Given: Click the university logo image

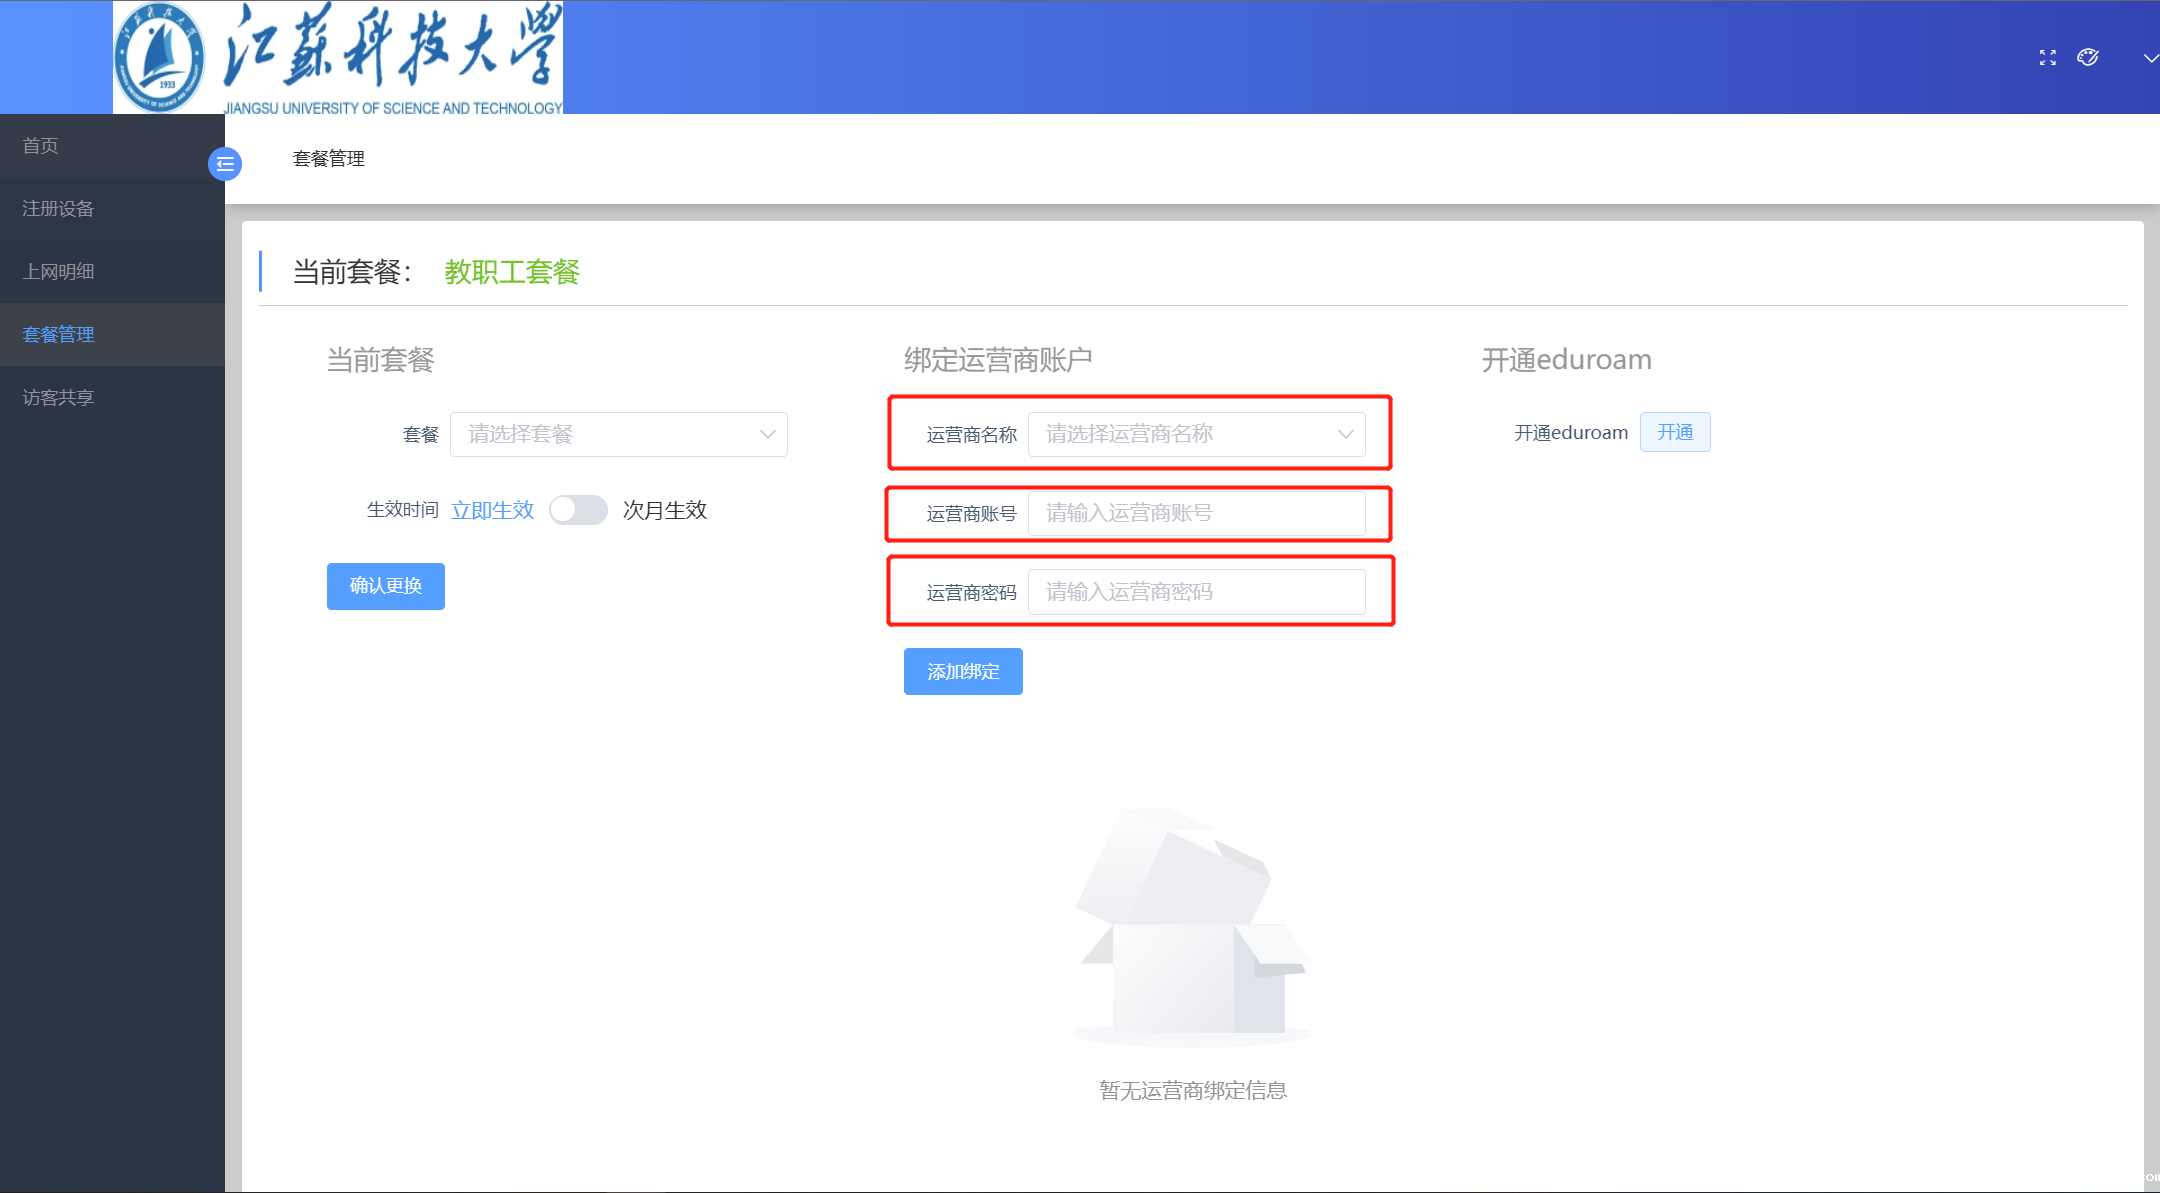Looking at the screenshot, I should point(338,57).
